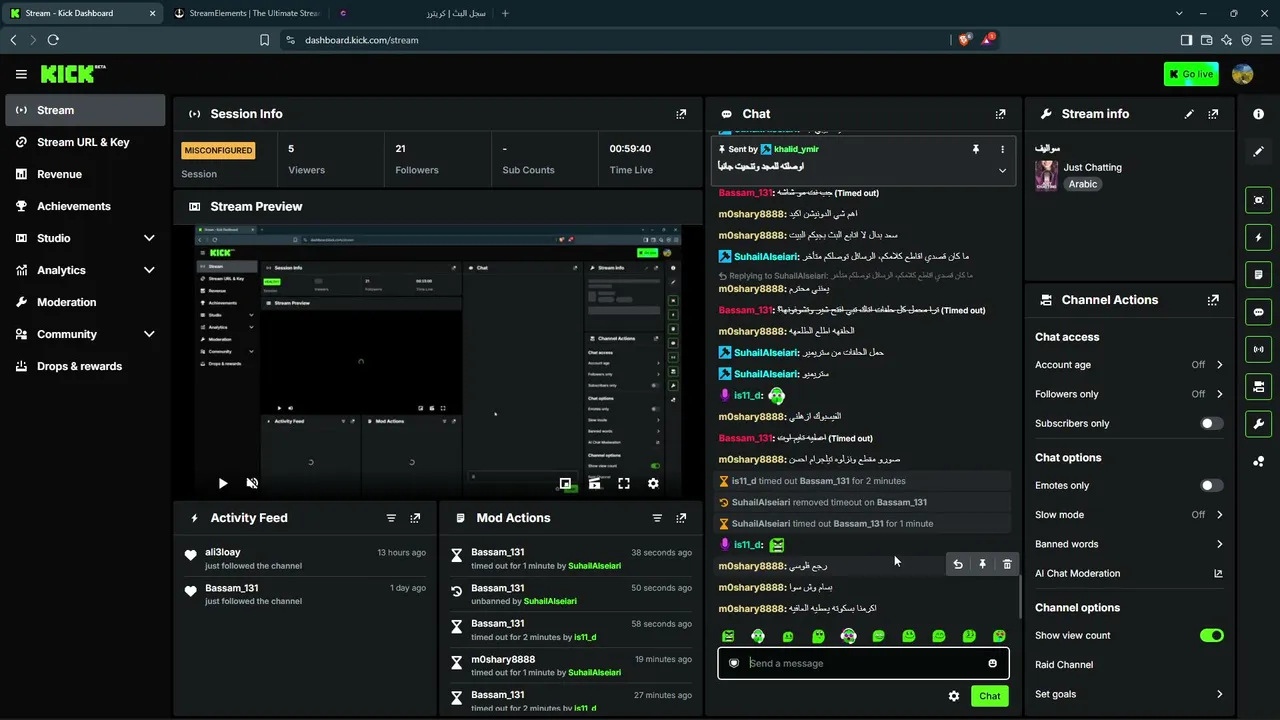This screenshot has height=720, width=1280.
Task: Click the Send a message field
Action: pos(863,663)
